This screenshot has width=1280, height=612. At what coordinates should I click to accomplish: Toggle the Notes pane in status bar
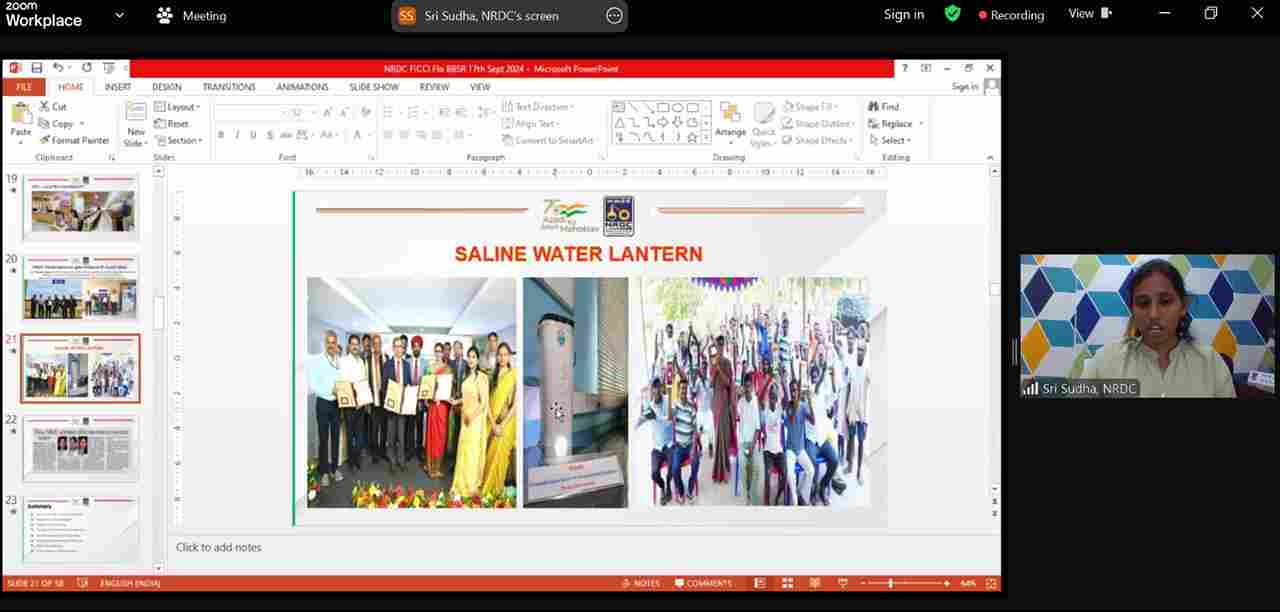coord(641,583)
